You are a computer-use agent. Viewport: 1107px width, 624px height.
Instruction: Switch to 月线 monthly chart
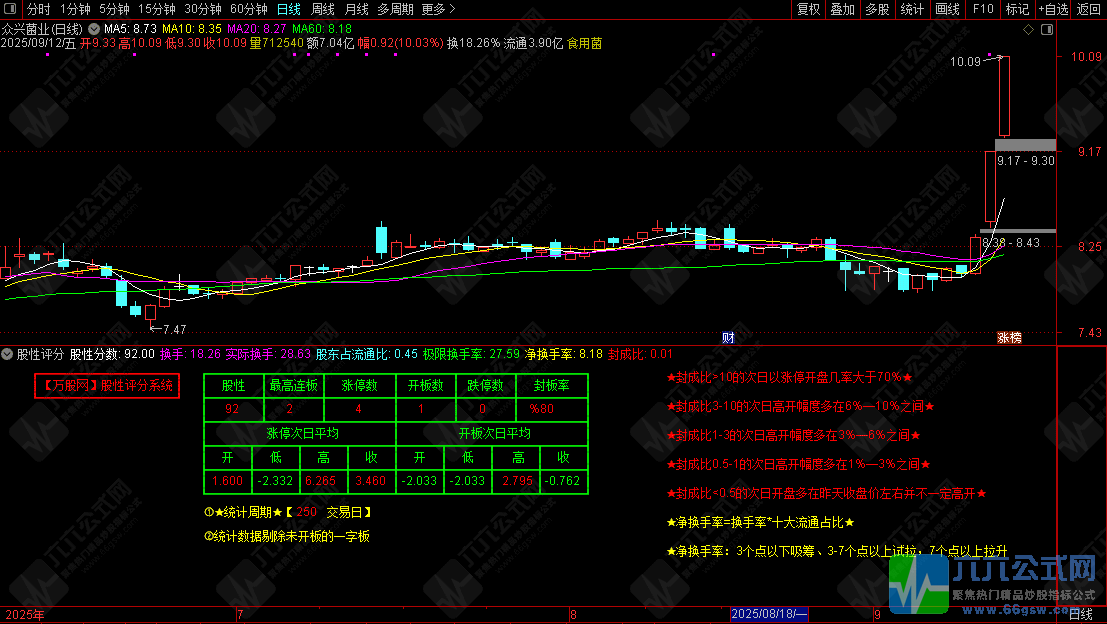tap(357, 9)
